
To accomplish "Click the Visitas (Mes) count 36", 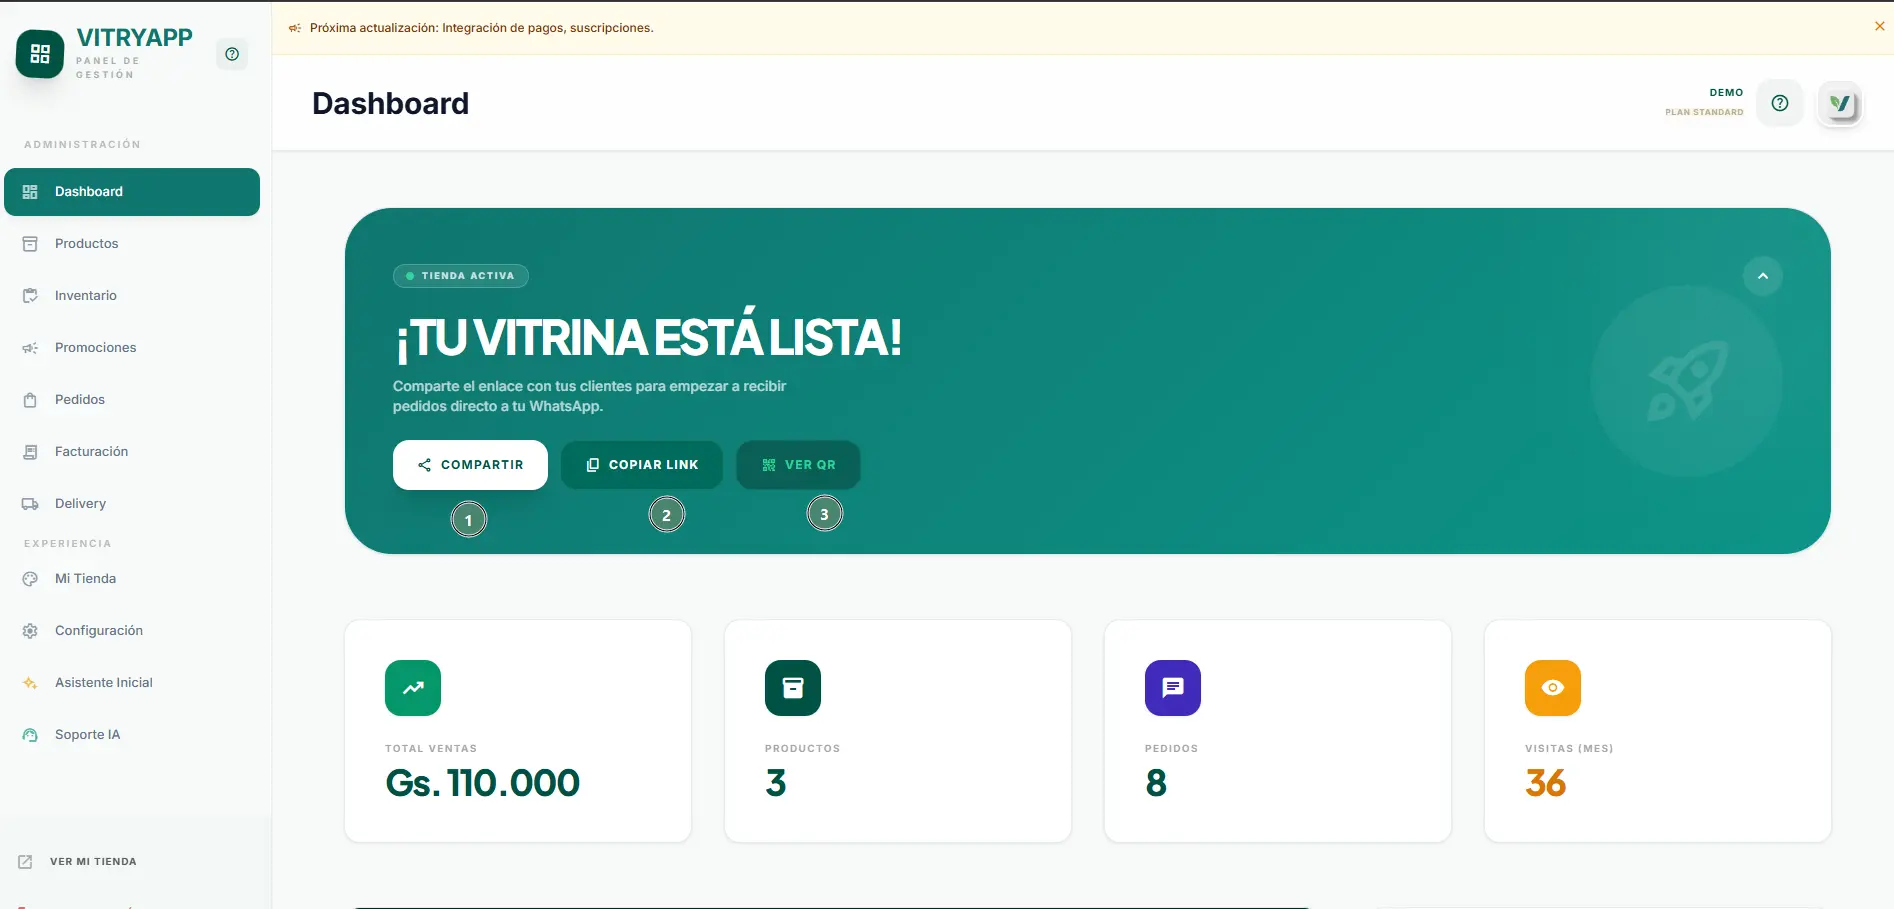I will pos(1546,783).
